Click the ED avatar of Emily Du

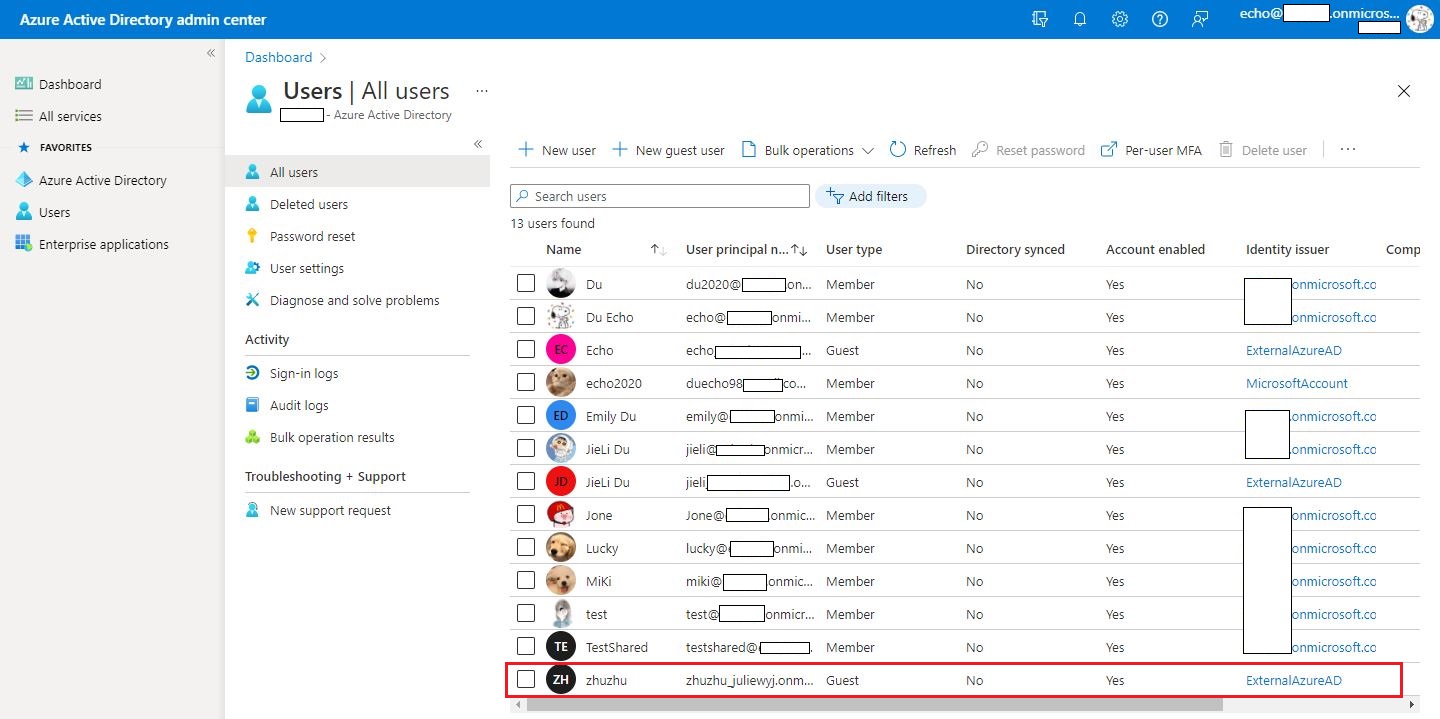pyautogui.click(x=561, y=416)
